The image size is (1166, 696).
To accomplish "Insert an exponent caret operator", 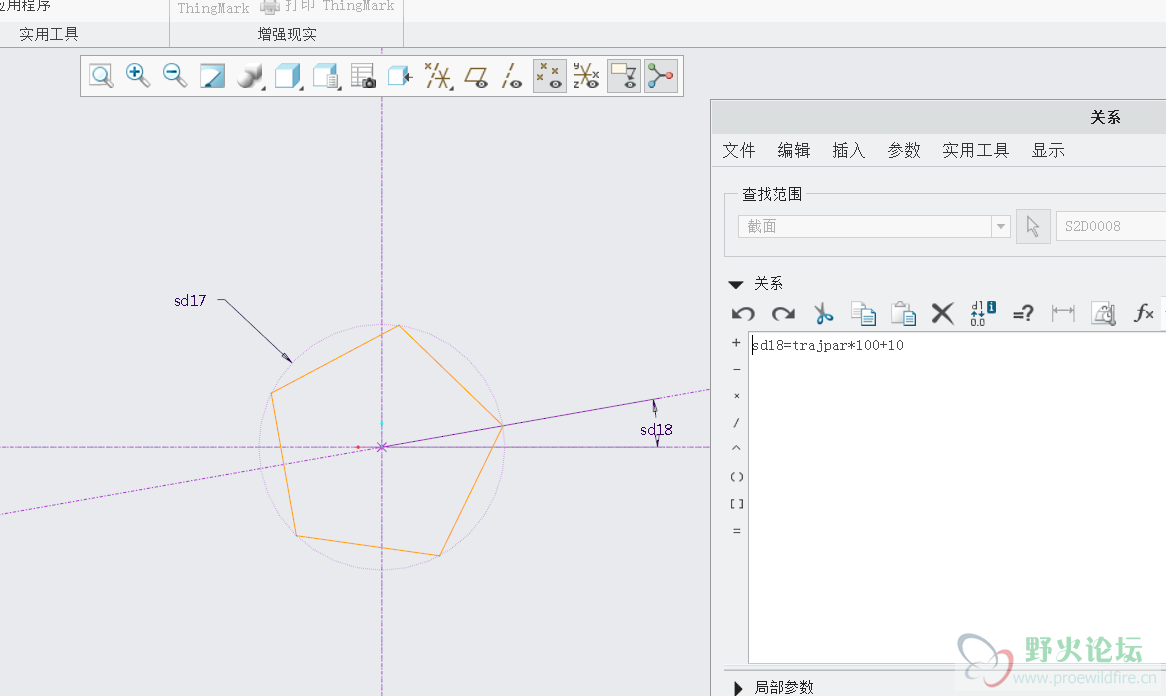I will tap(736, 448).
